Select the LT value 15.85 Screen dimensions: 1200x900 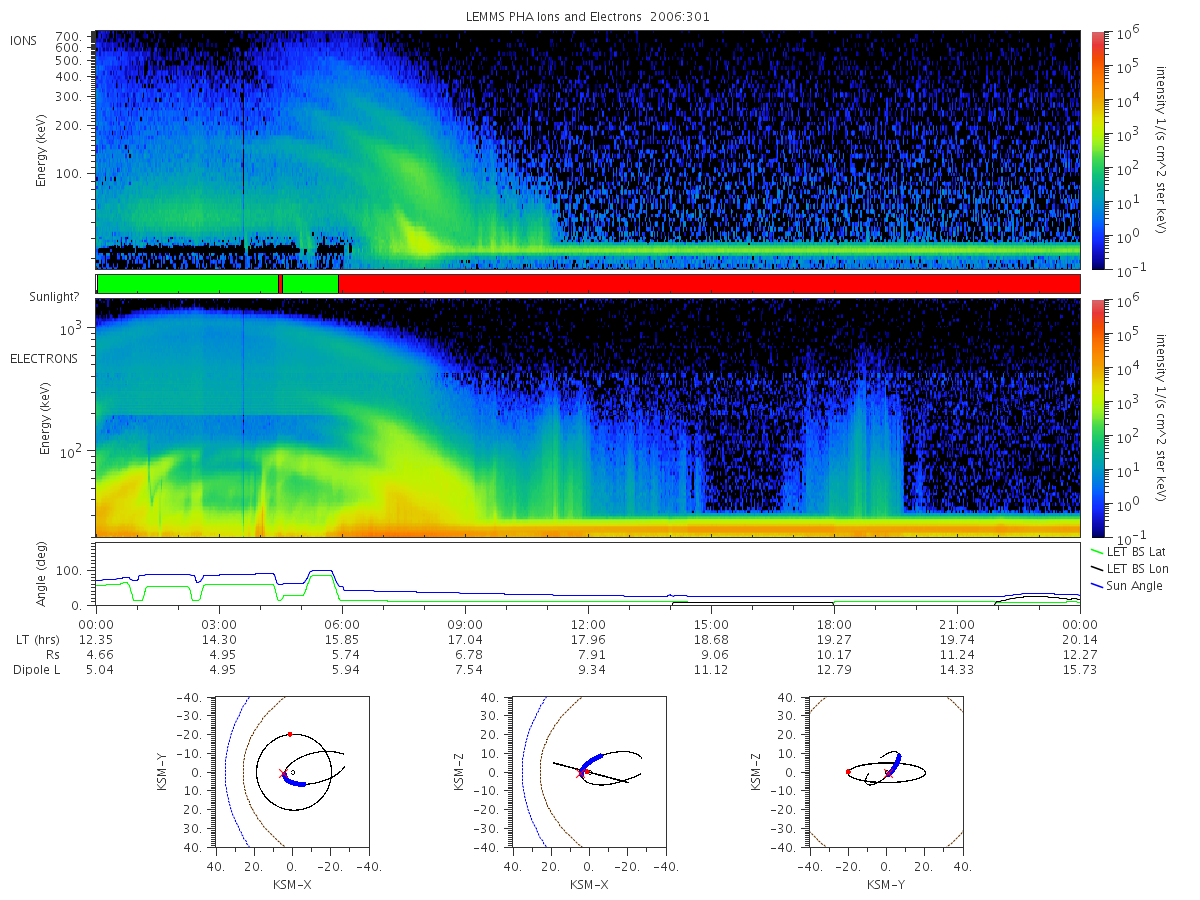point(342,639)
